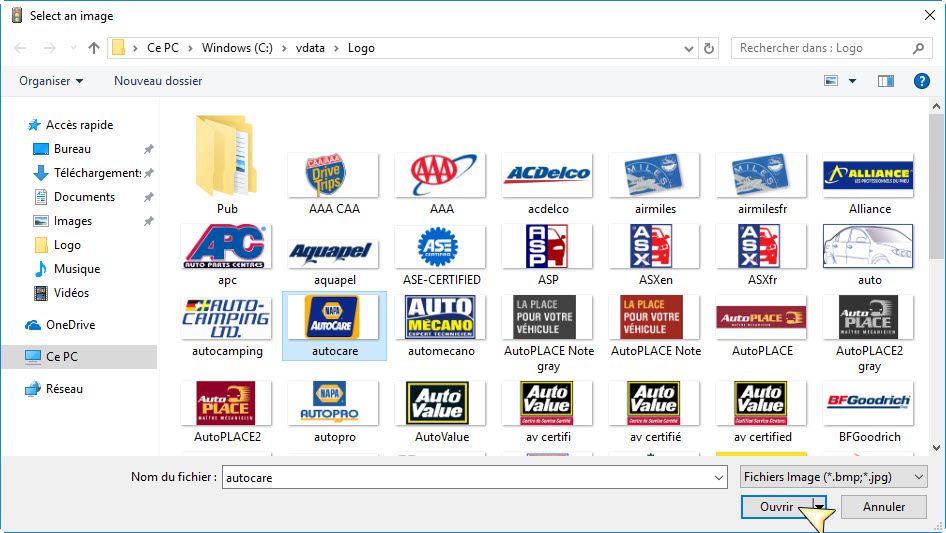Select the AutoPLACE Note gray file
Image resolution: width=946 pixels, height=533 pixels.
pyautogui.click(x=548, y=318)
